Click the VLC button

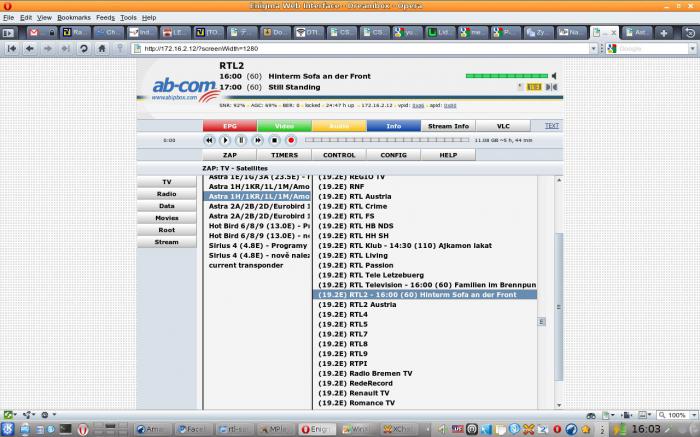point(503,126)
